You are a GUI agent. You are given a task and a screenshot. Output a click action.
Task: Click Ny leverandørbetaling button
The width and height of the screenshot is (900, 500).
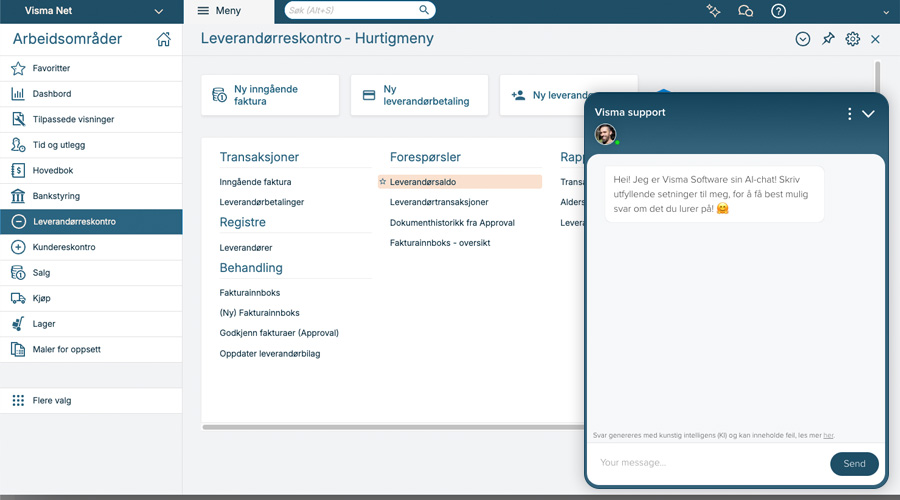[419, 95]
